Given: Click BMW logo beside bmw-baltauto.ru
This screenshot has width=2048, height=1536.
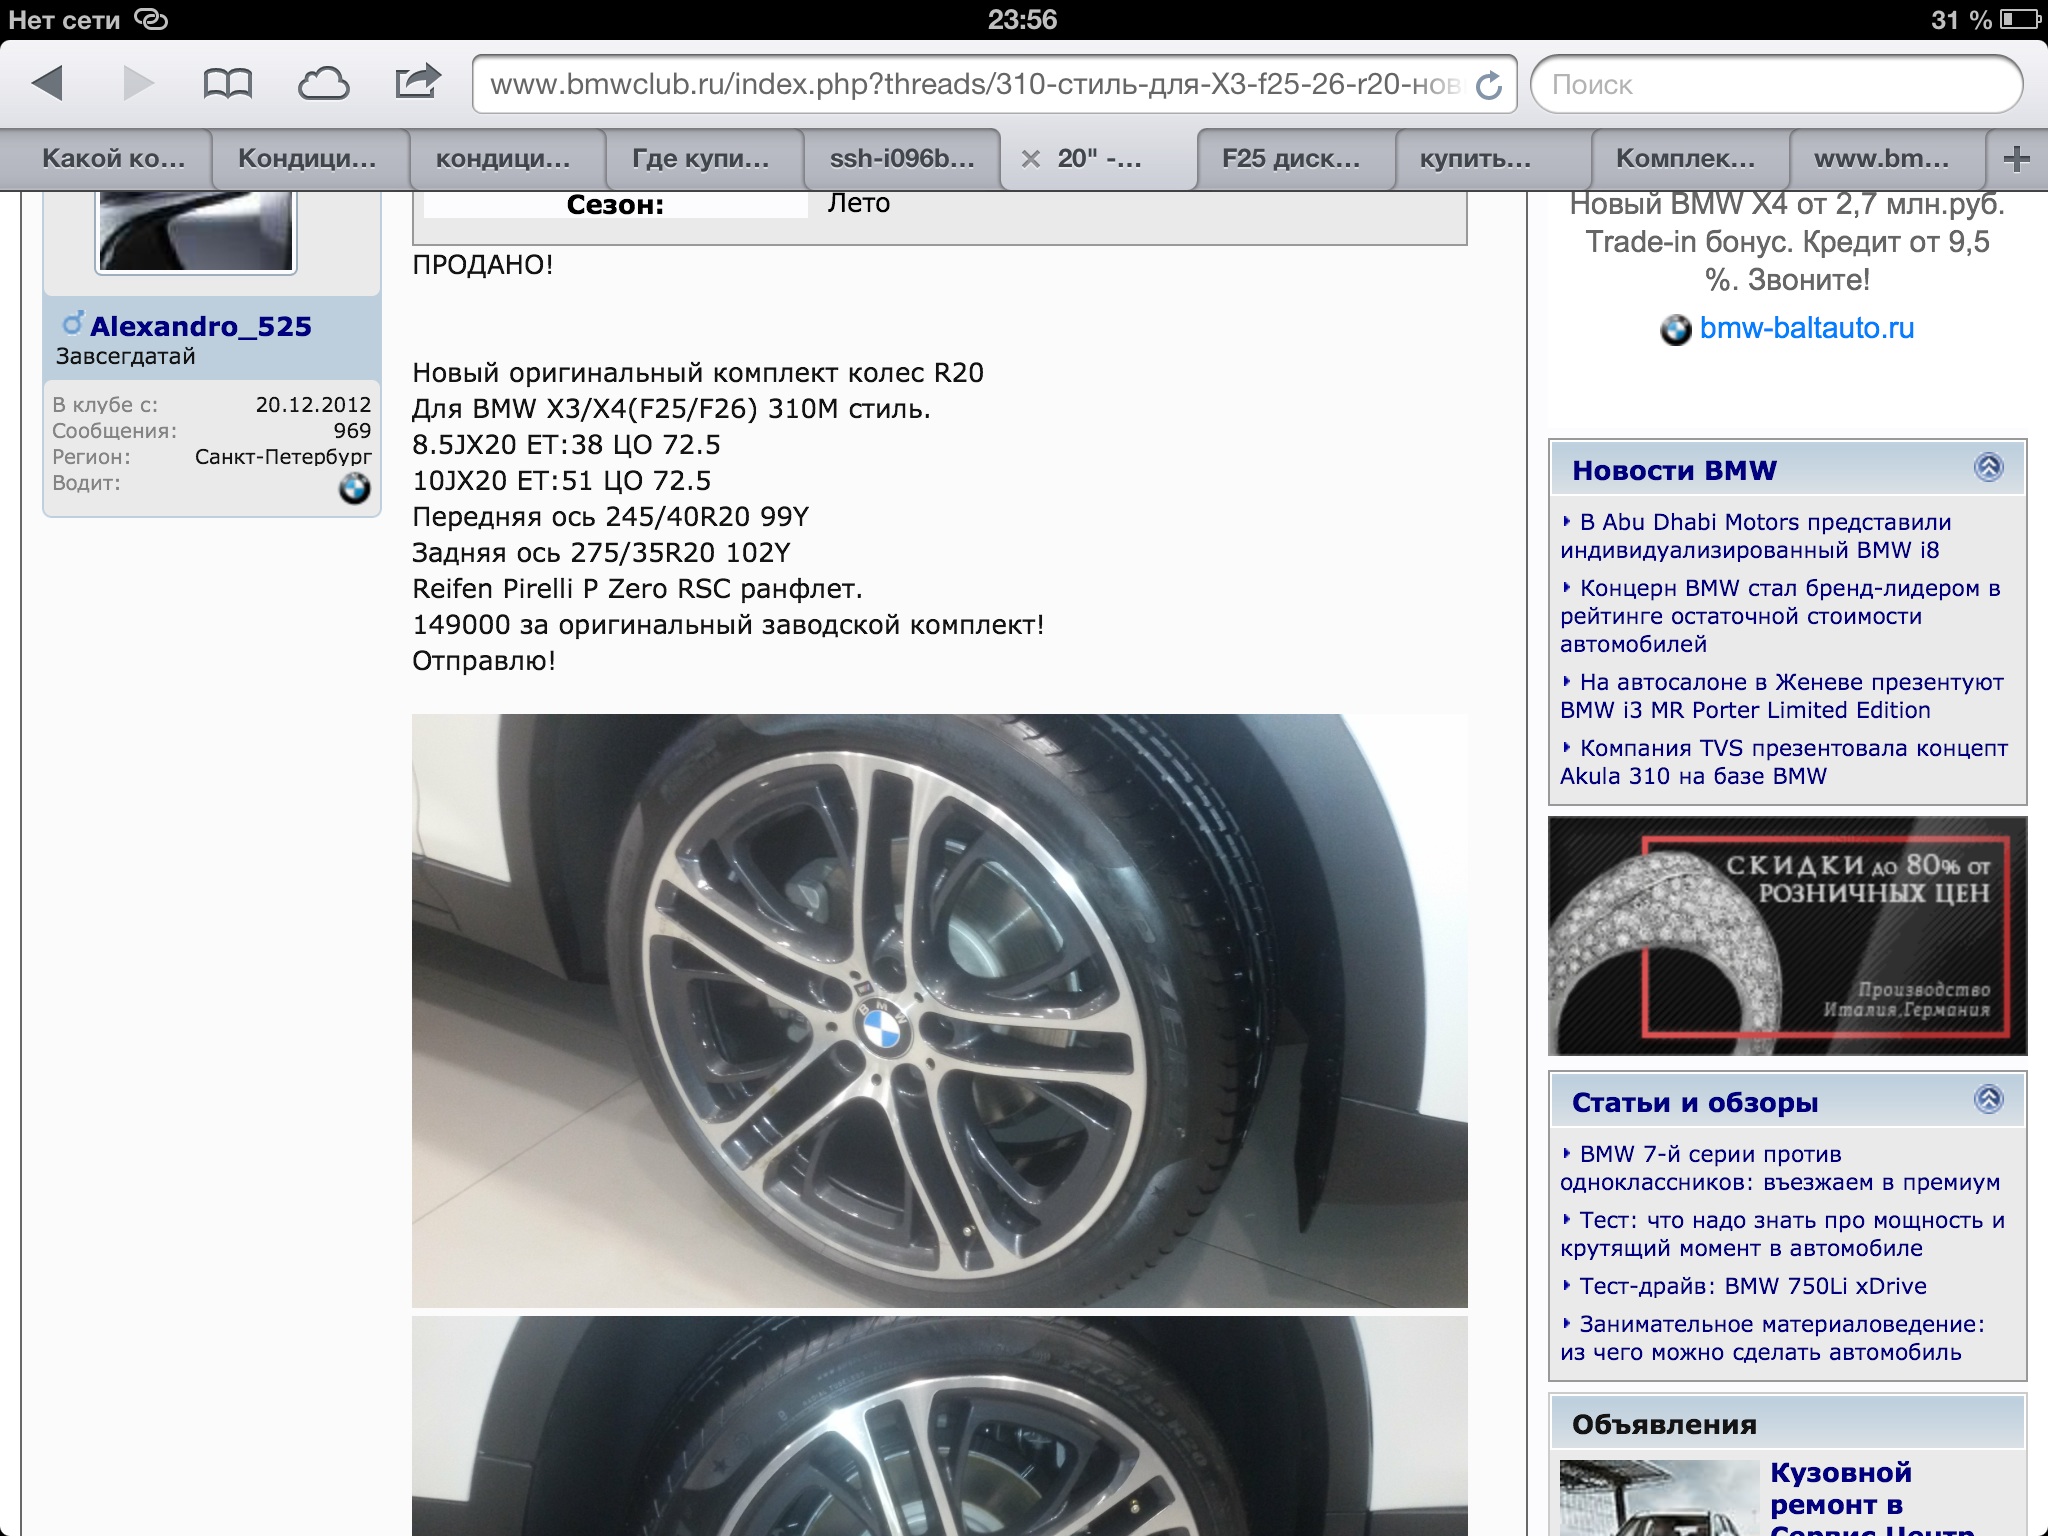Looking at the screenshot, I should 1676,330.
